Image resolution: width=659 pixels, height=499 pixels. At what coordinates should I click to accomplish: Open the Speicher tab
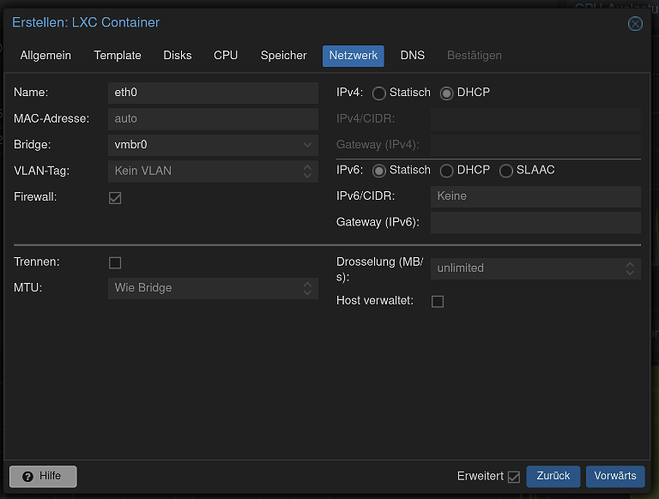click(284, 55)
